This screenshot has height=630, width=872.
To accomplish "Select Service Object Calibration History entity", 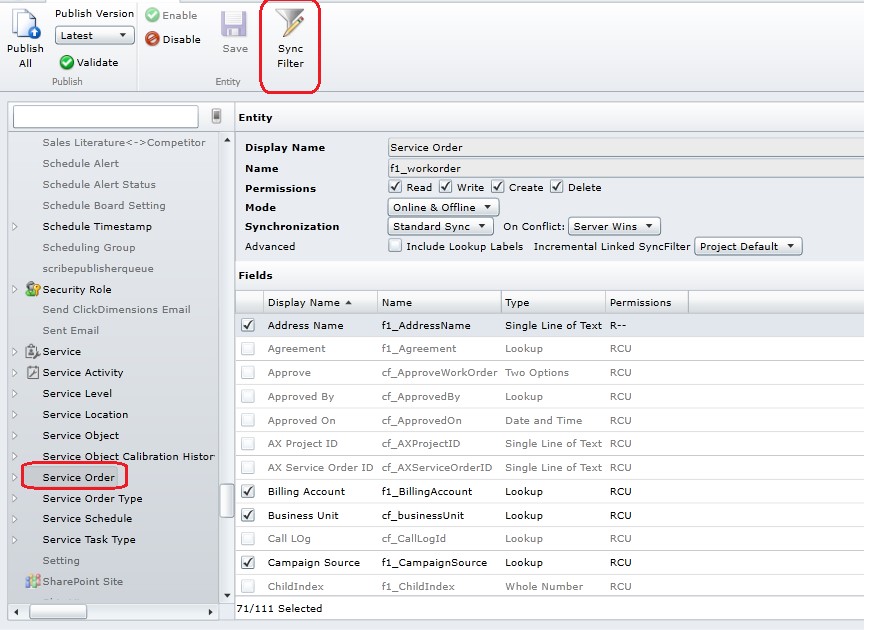I will coord(128,456).
